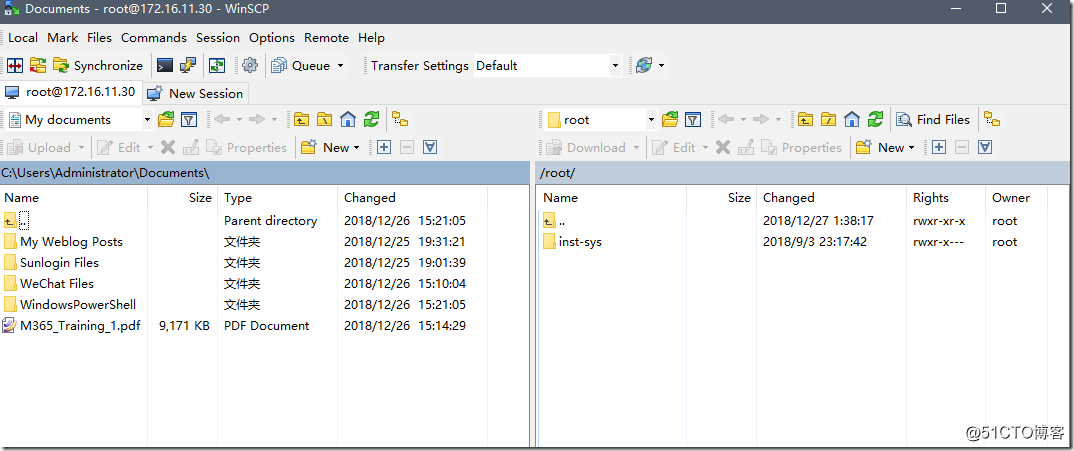Viewport: 1074px width, 451px height.
Task: Open the Files menu
Action: point(99,38)
